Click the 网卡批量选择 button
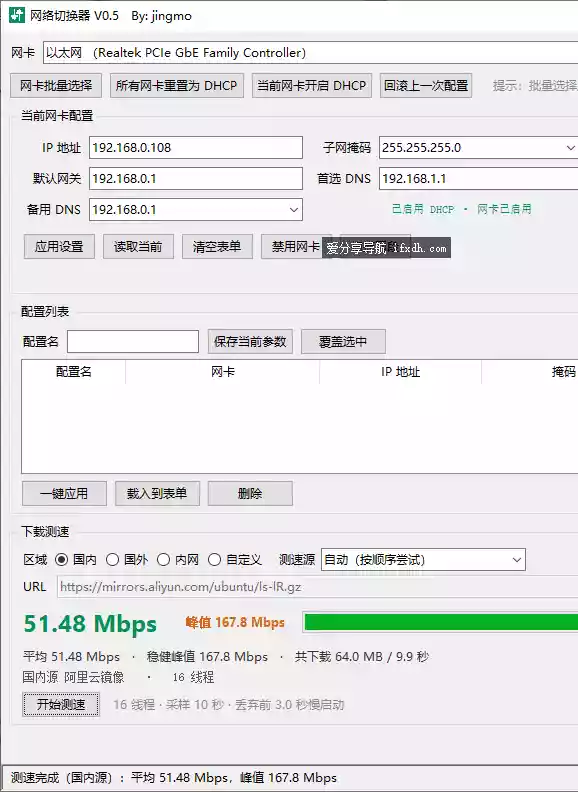 click(56, 85)
